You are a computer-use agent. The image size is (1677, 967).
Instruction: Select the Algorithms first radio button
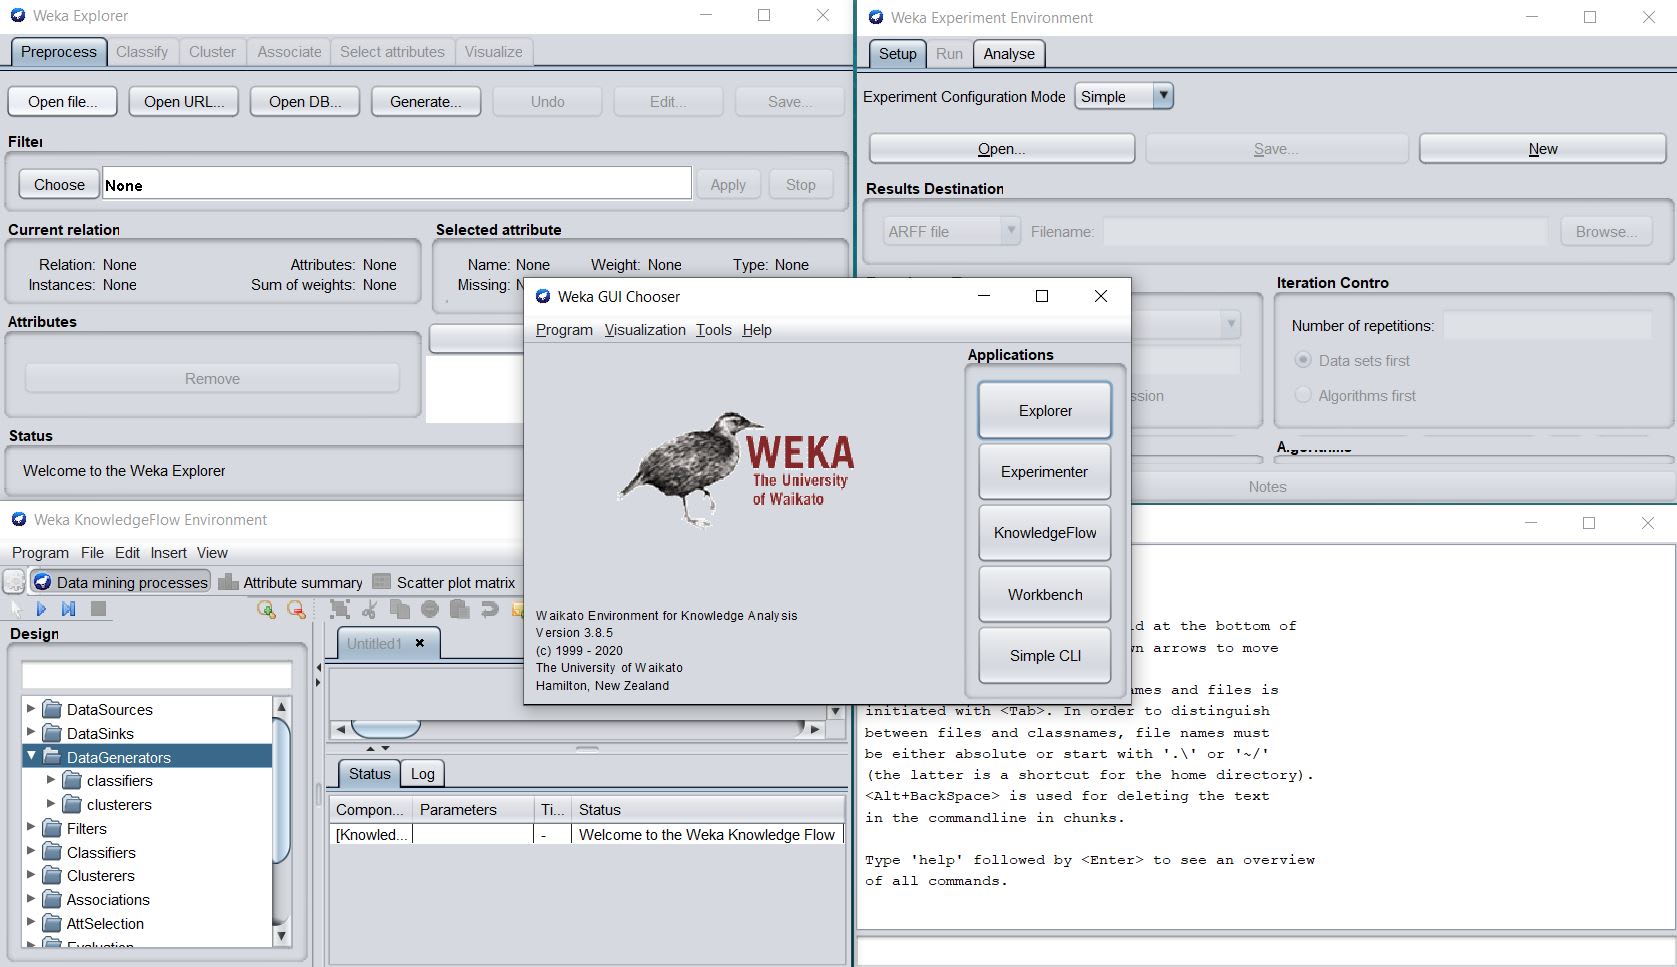coord(1303,395)
